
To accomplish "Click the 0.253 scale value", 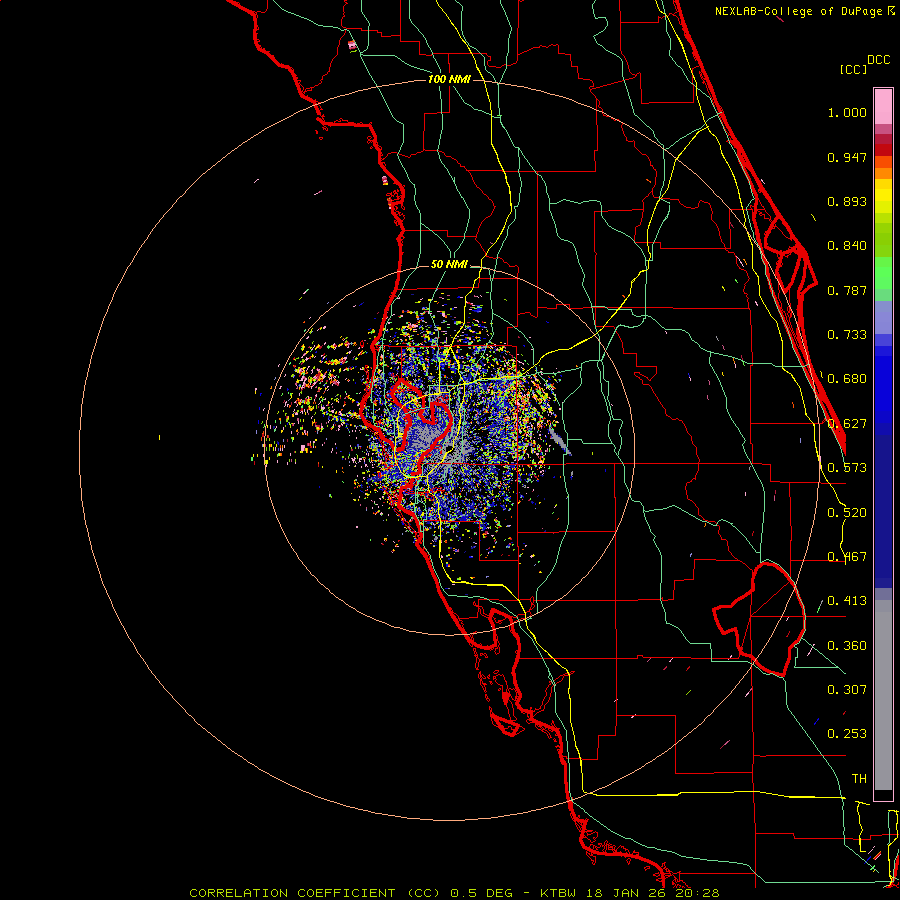I will tap(847, 734).
